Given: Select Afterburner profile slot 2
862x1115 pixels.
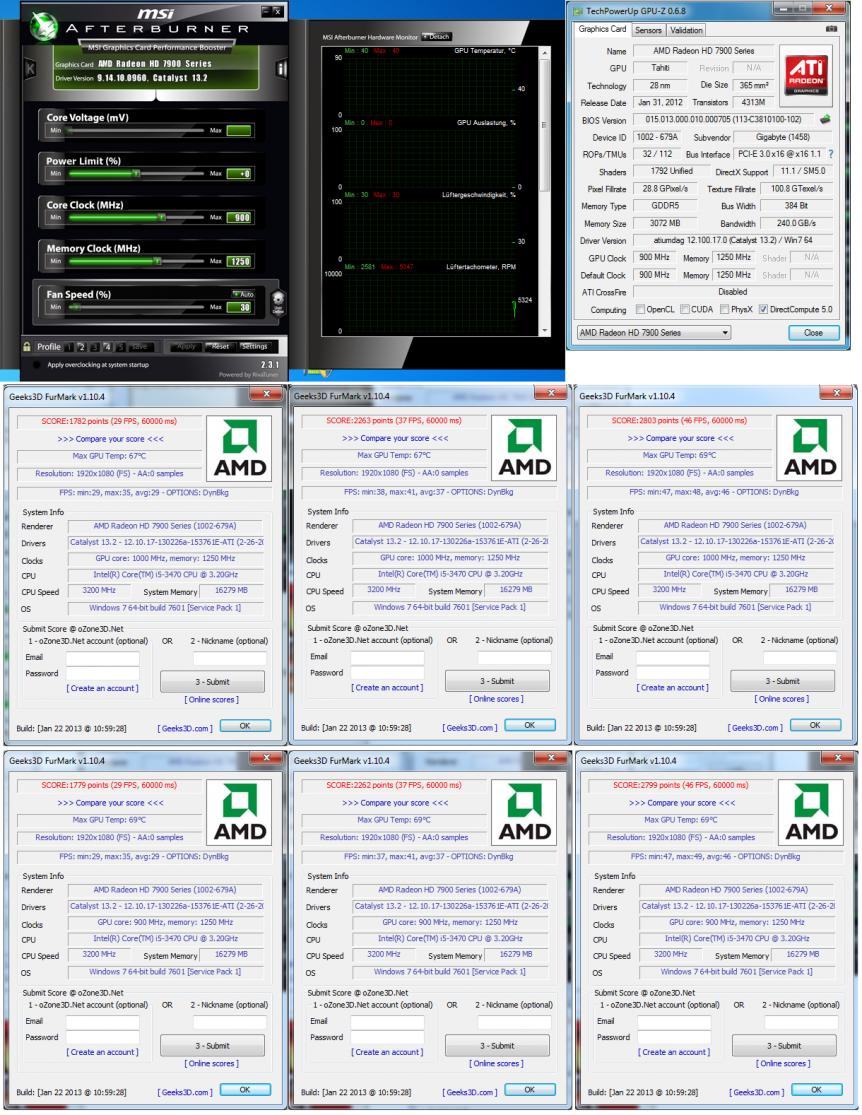Looking at the screenshot, I should coord(82,347).
